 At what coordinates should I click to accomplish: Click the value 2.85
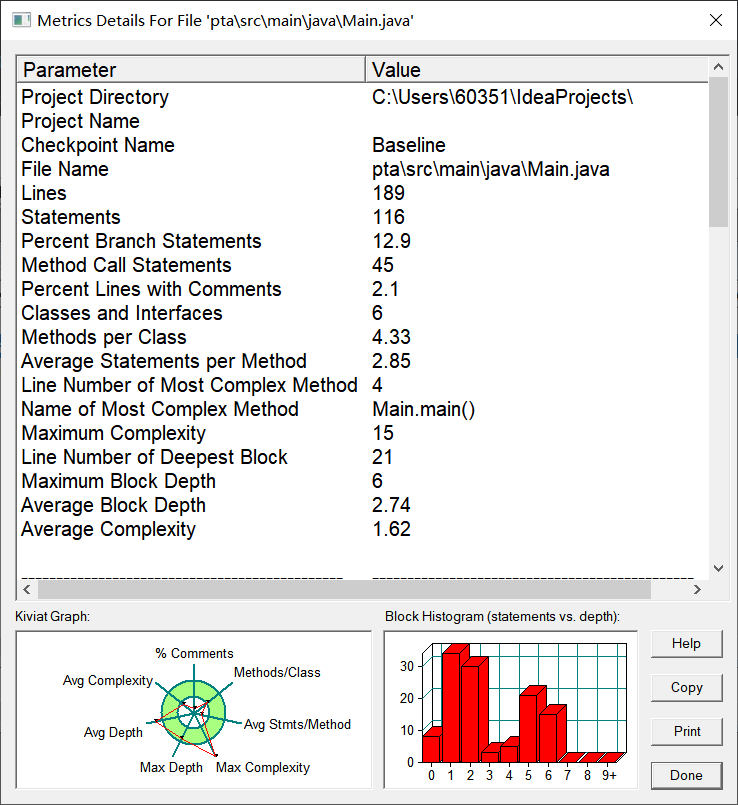[391, 361]
